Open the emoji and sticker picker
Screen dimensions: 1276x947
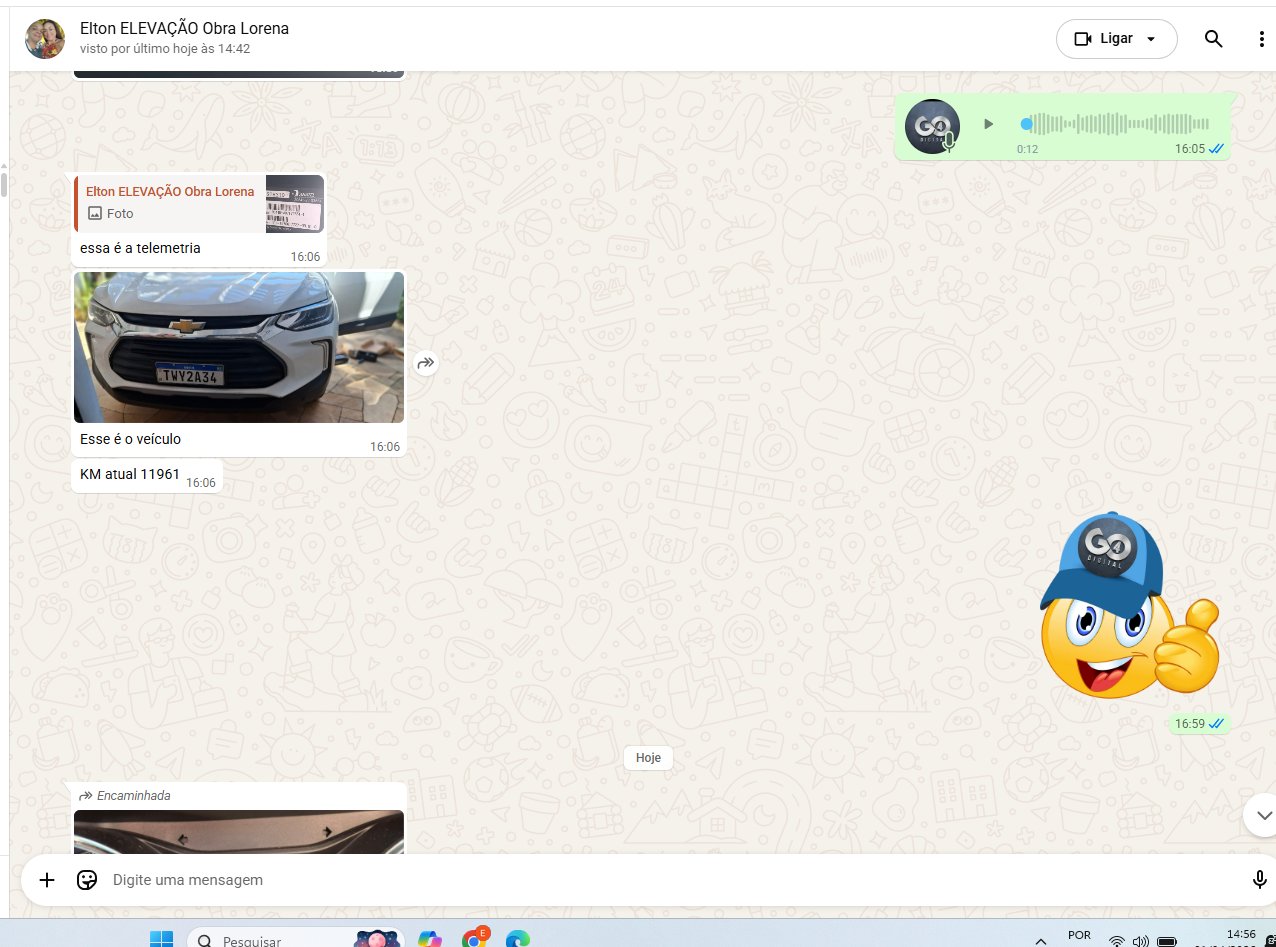point(87,880)
